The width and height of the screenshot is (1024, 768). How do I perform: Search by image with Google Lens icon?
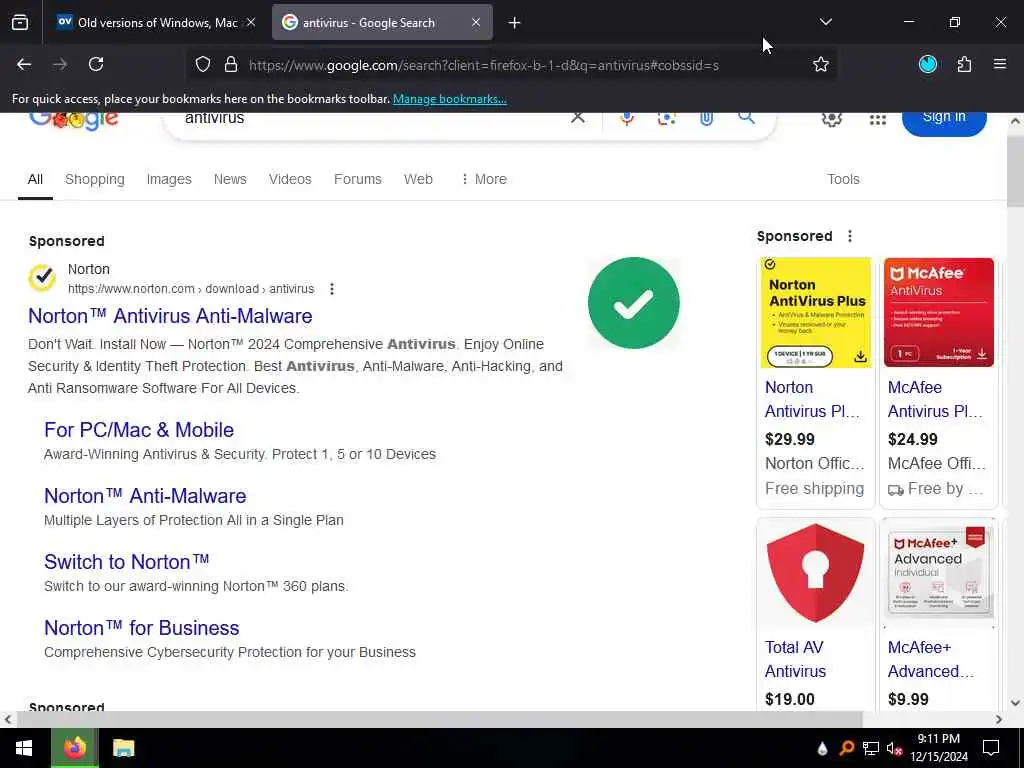click(x=667, y=118)
